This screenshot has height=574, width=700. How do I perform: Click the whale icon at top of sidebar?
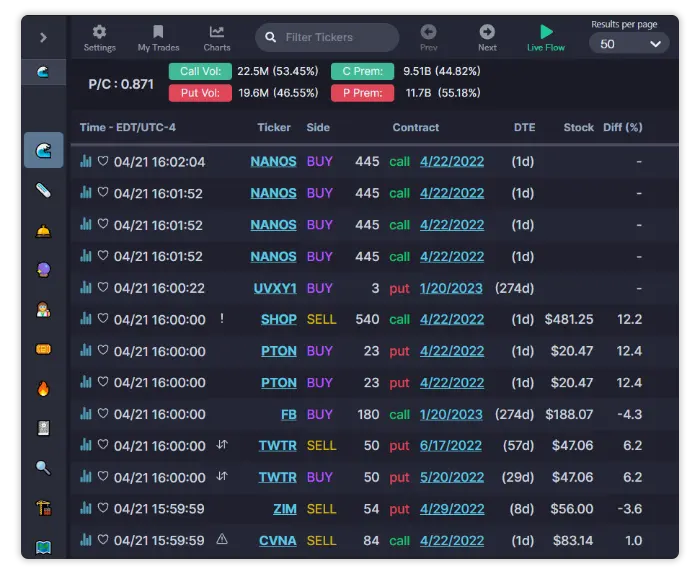43,72
